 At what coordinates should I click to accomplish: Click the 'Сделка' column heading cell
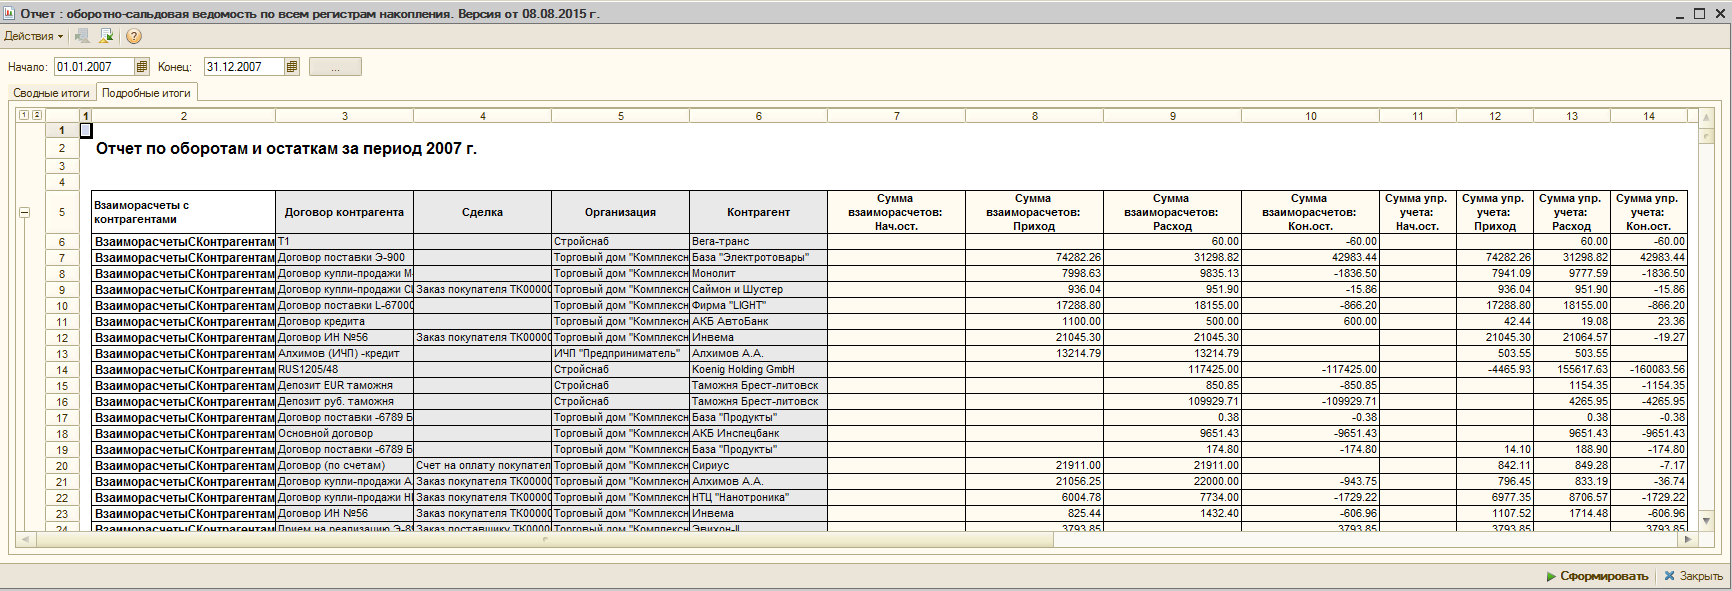[x=482, y=212]
